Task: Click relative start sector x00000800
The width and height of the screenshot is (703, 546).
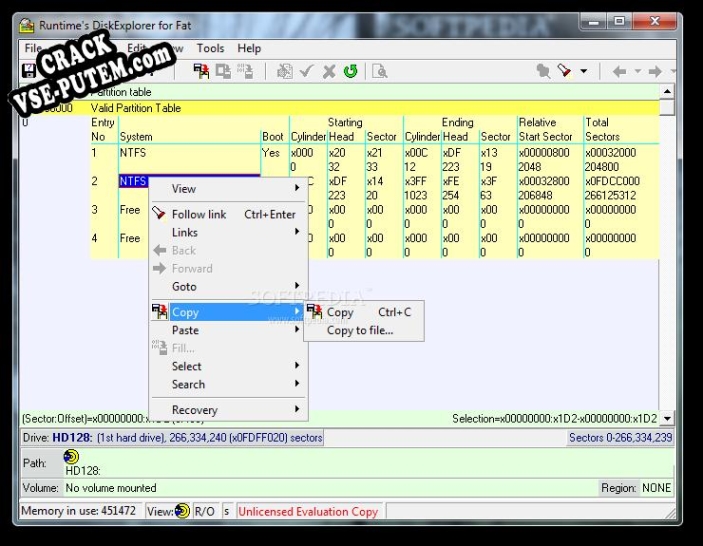Action: tap(544, 152)
